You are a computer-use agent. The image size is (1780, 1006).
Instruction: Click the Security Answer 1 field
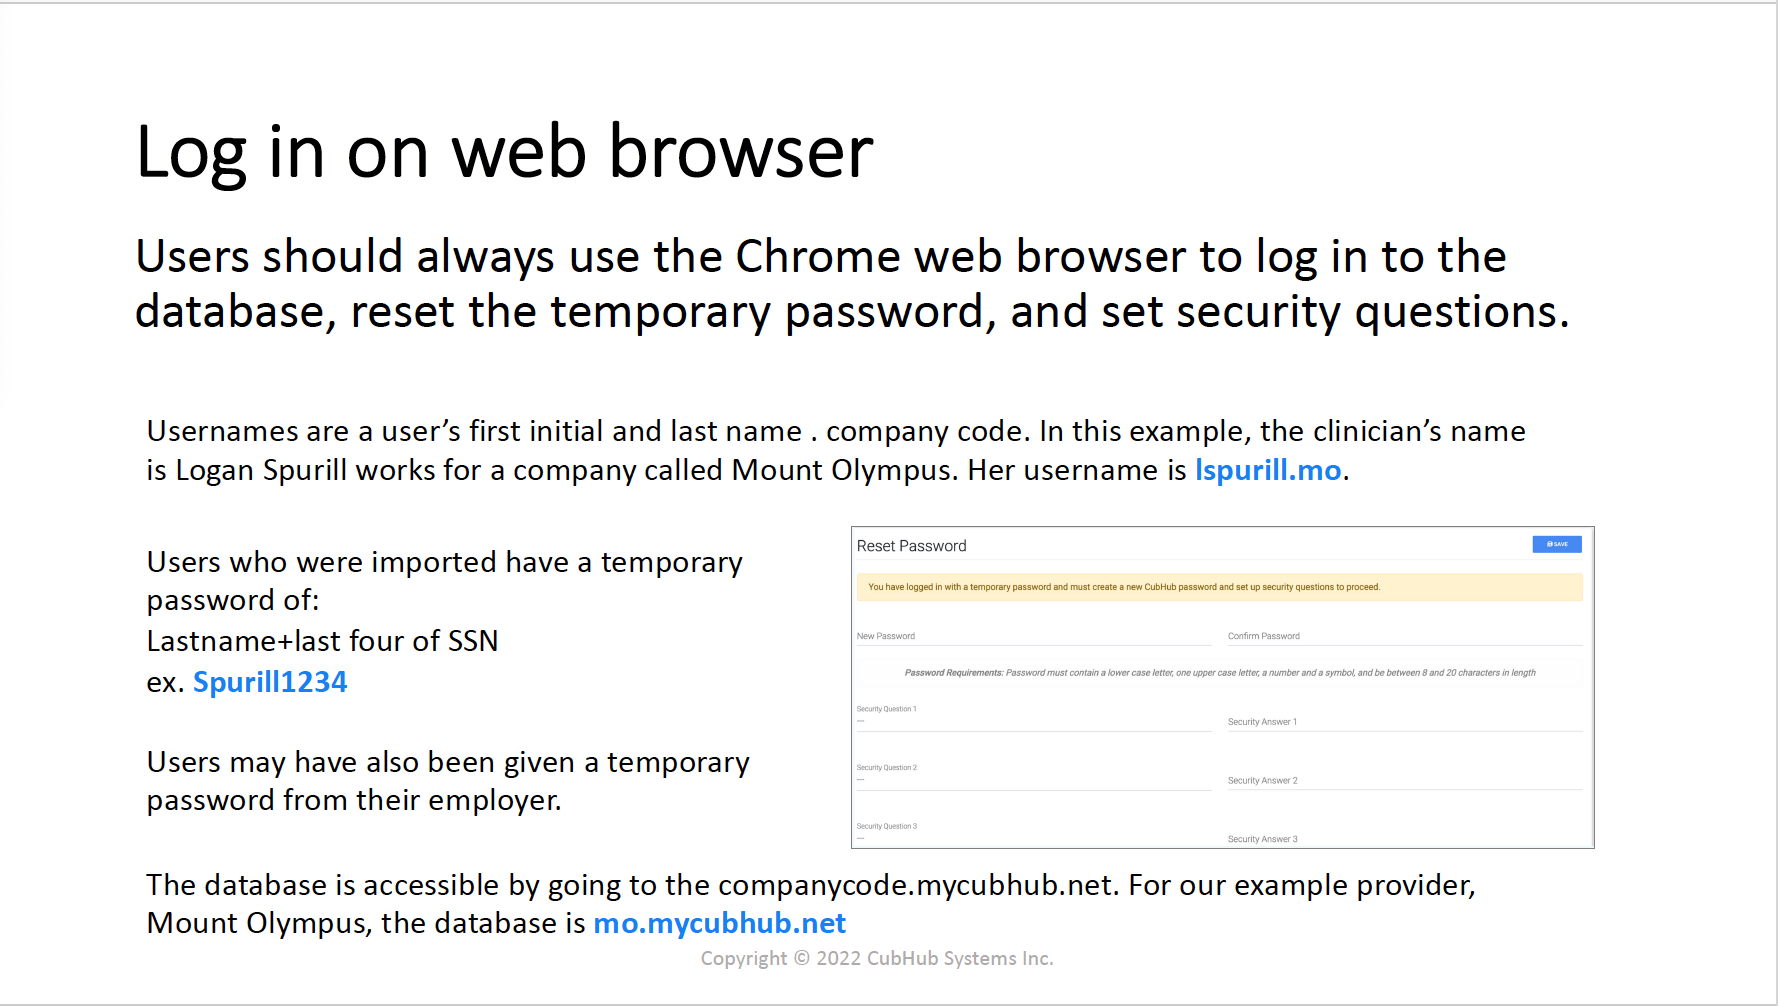click(x=1404, y=721)
